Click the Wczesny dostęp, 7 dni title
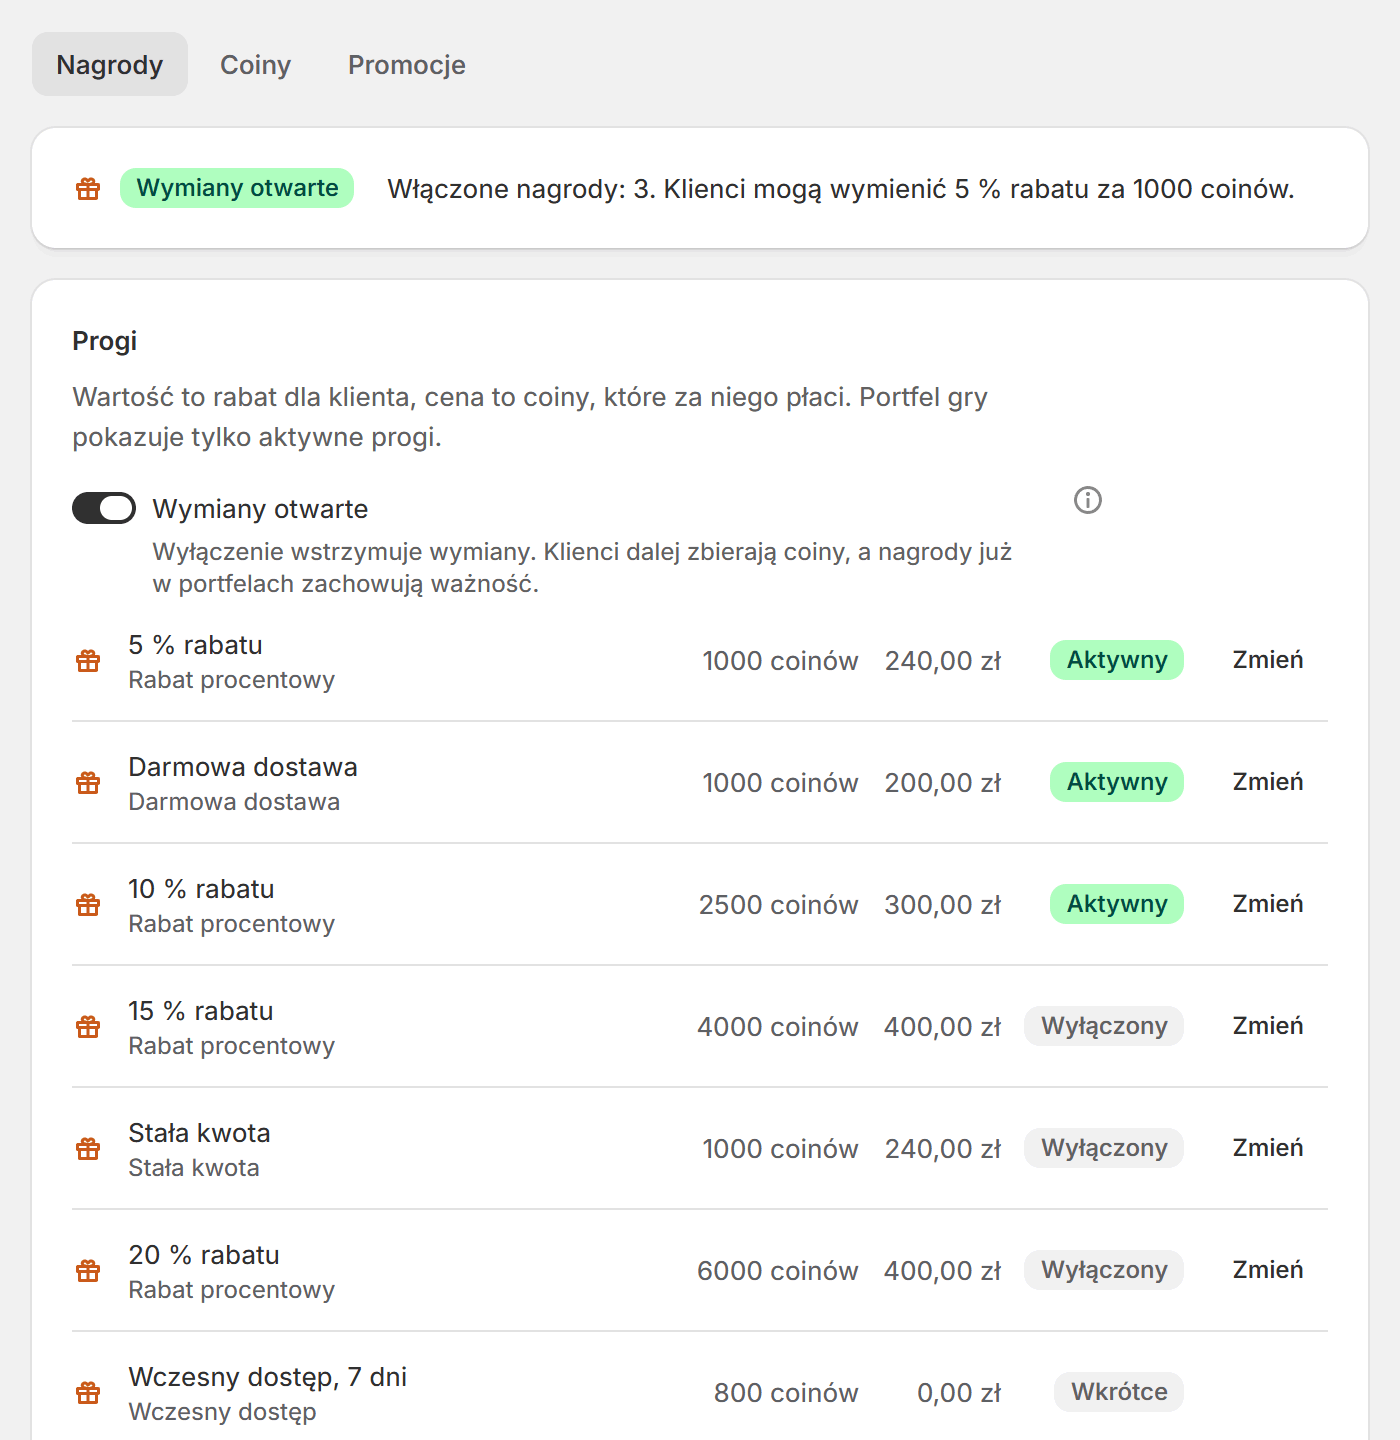Viewport: 1400px width, 1440px height. 268,1377
